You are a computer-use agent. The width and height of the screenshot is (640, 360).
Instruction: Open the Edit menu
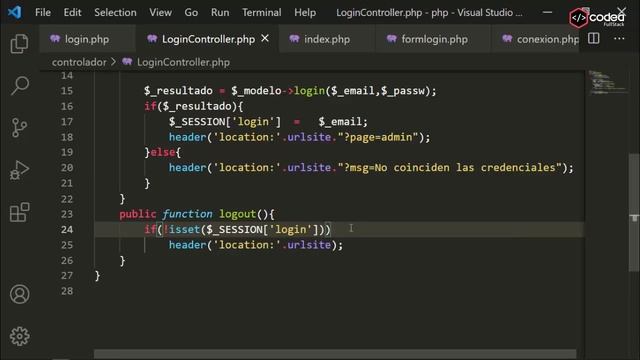[72, 13]
